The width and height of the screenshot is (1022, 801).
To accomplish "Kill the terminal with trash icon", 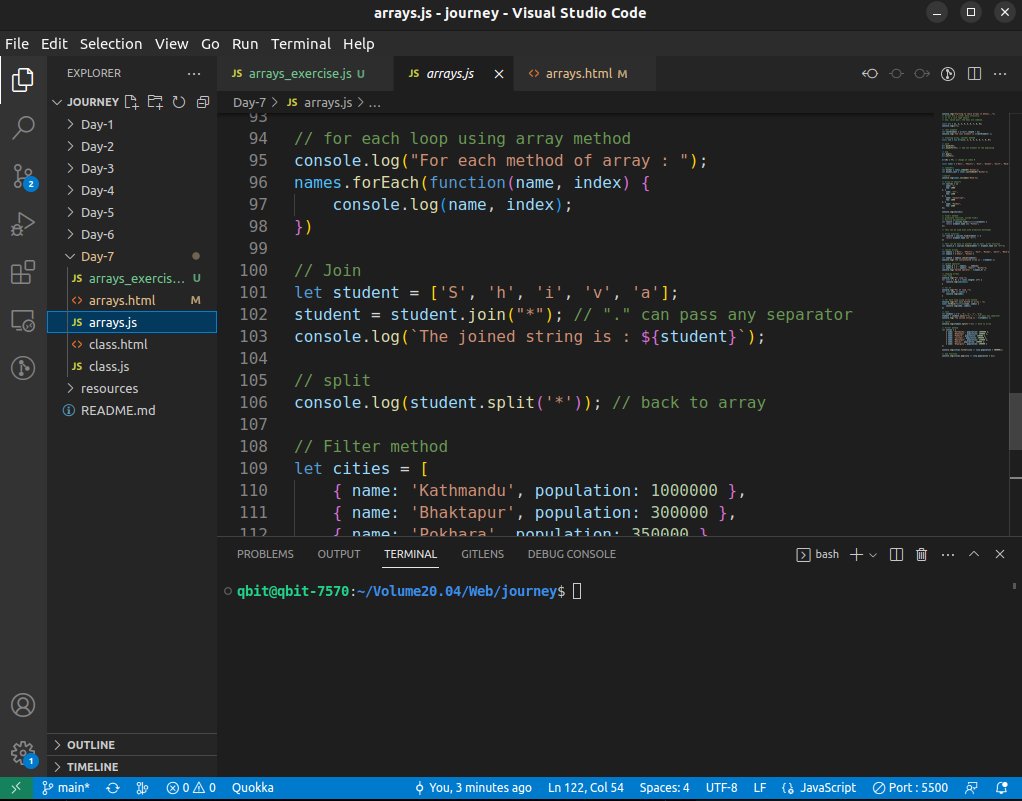I will pyautogui.click(x=922, y=555).
